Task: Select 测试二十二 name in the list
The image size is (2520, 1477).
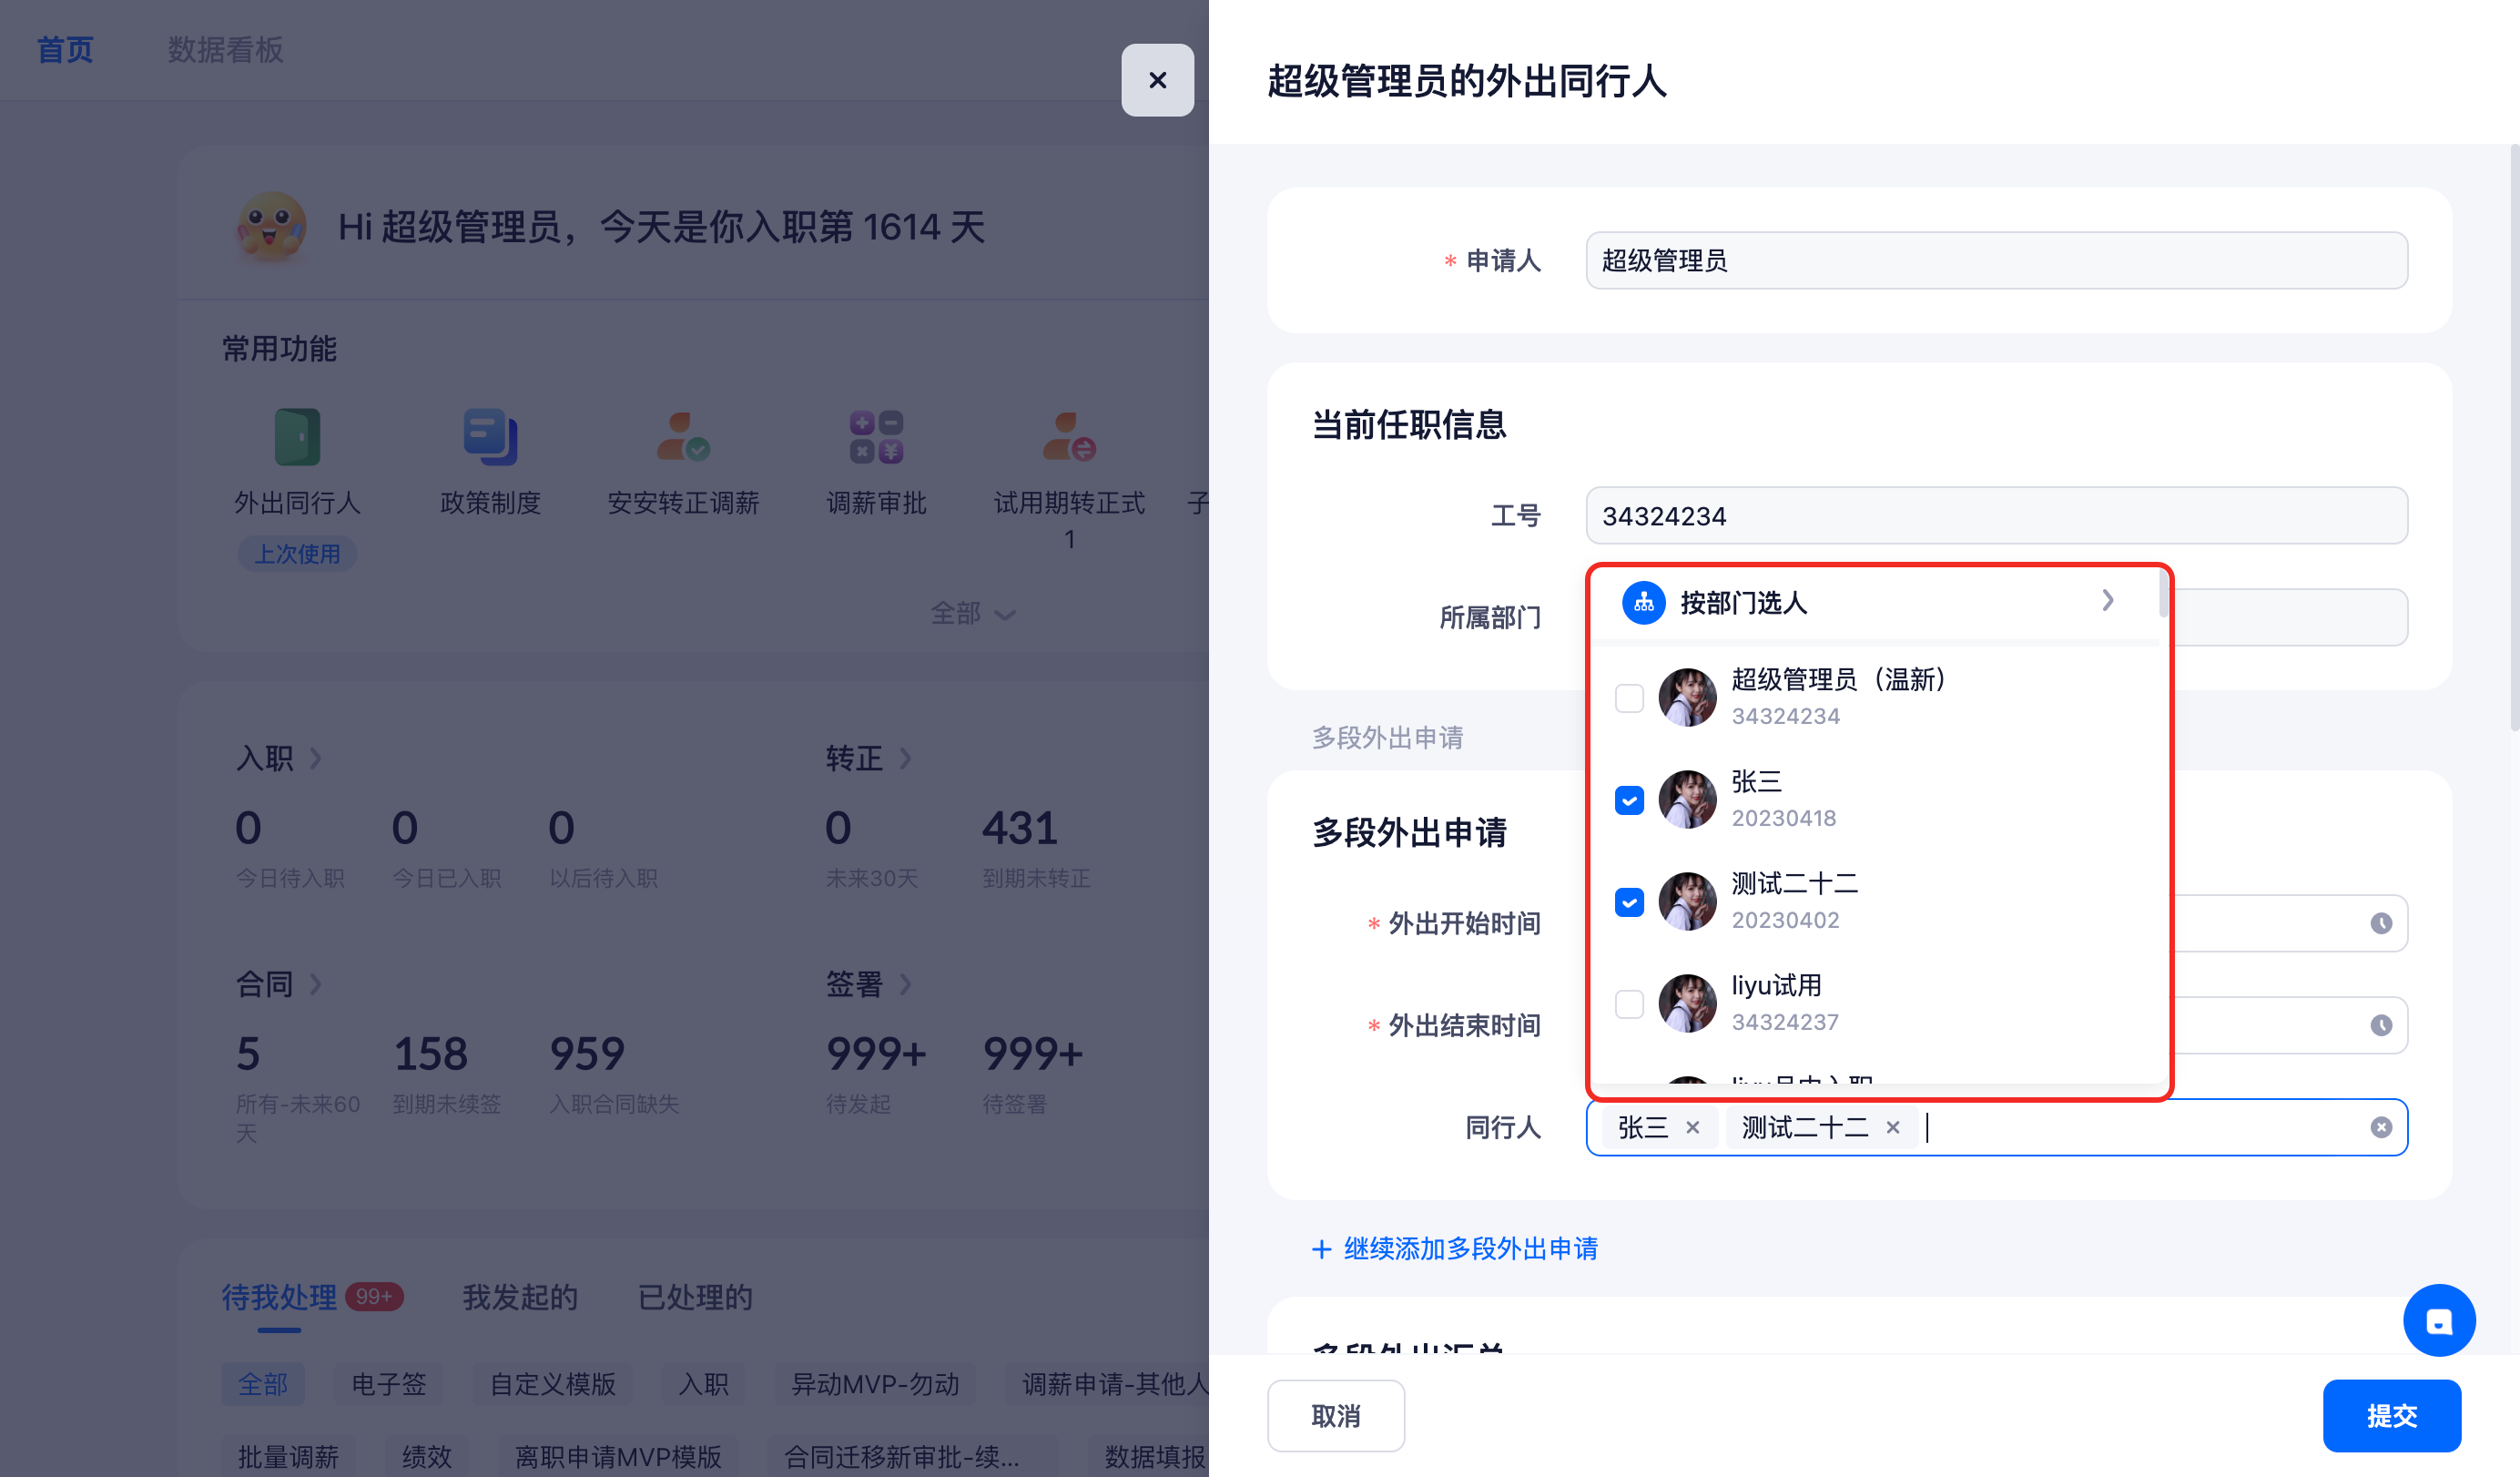Action: [x=1794, y=883]
